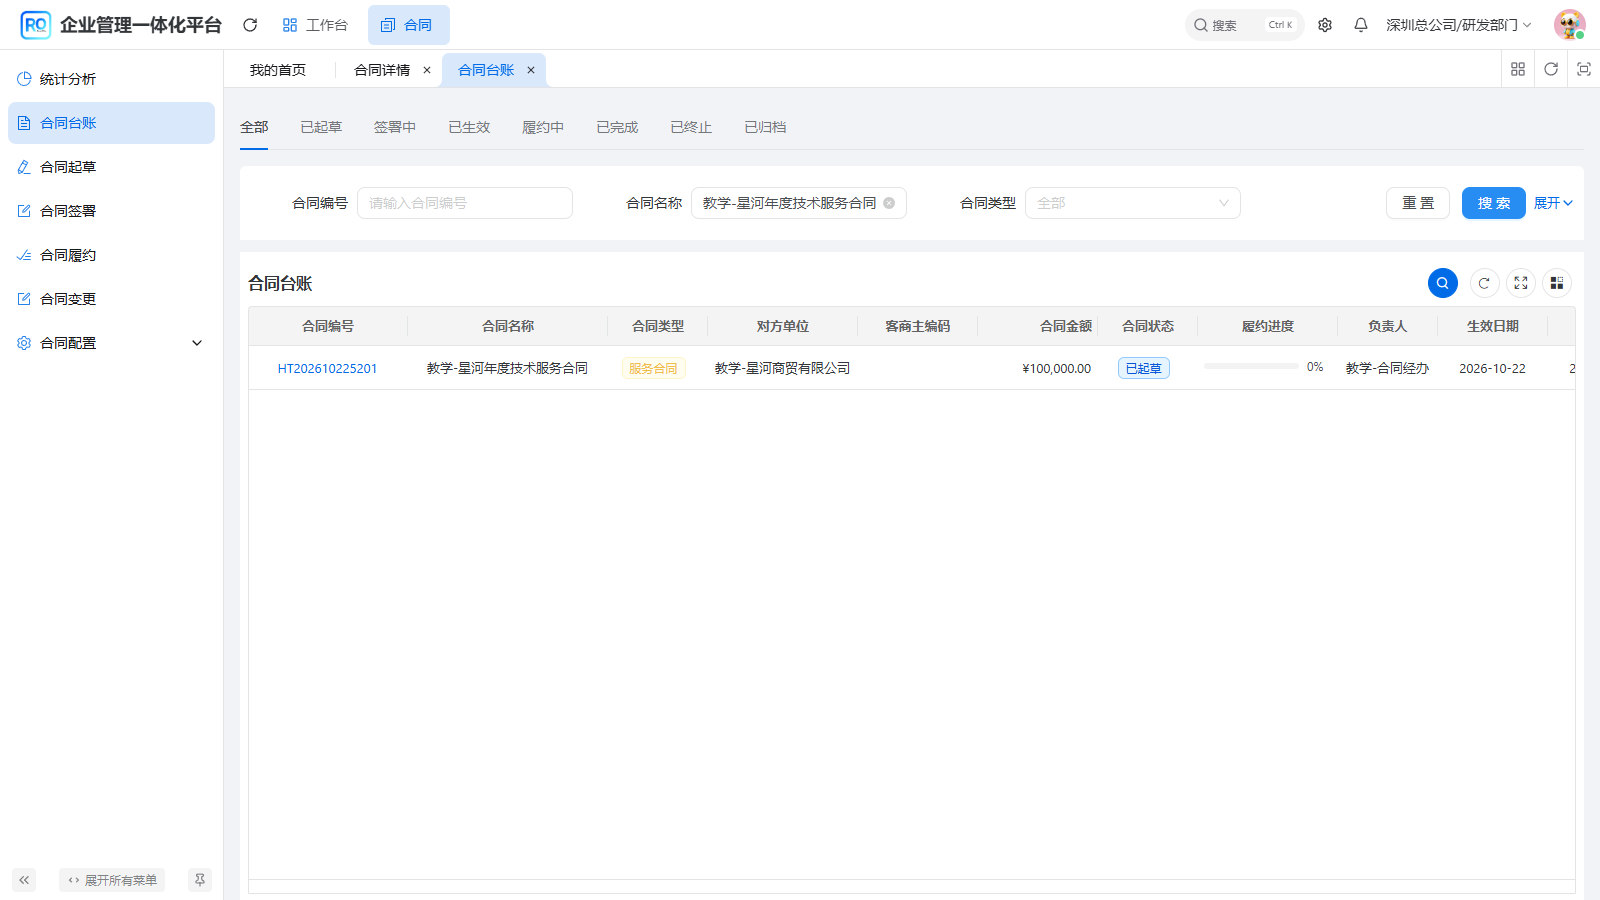Open the column settings icon

pyautogui.click(x=1557, y=283)
